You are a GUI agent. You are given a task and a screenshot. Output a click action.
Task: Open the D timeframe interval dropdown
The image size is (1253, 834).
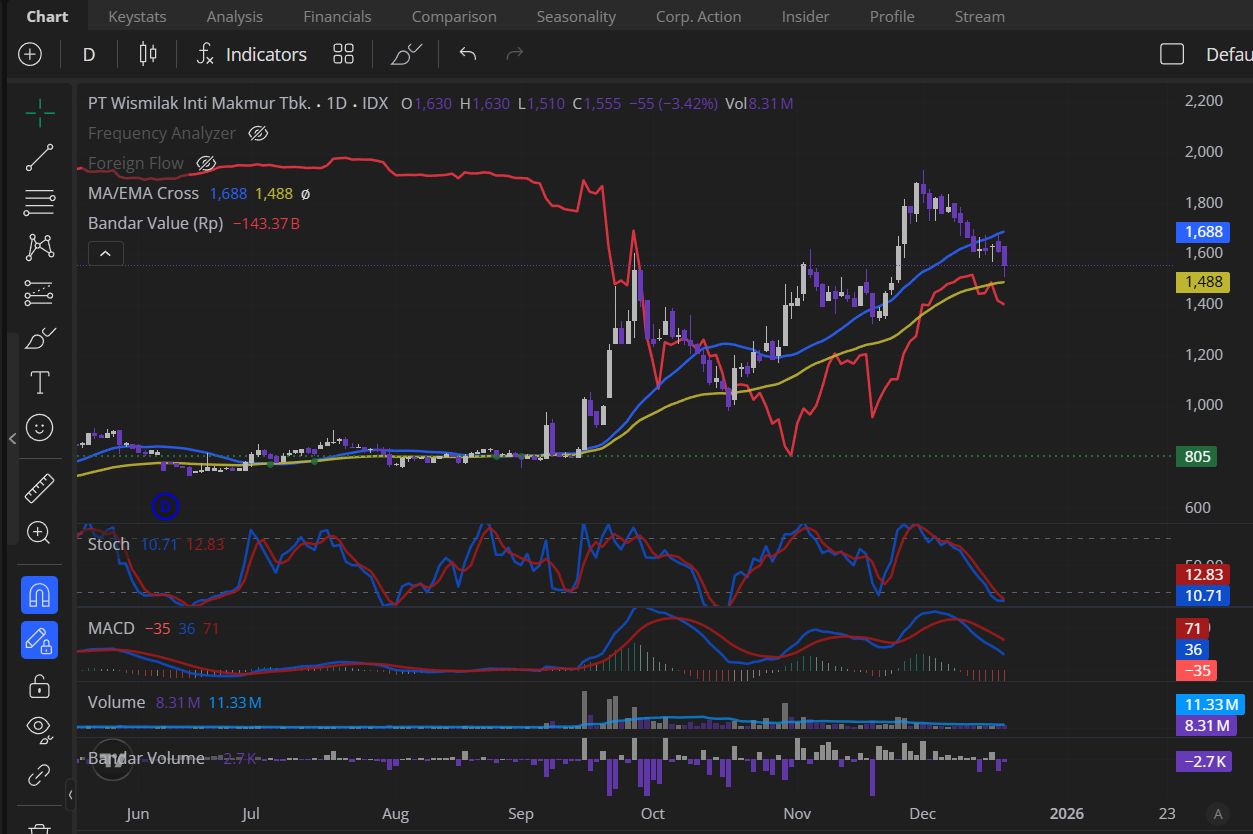tap(89, 54)
